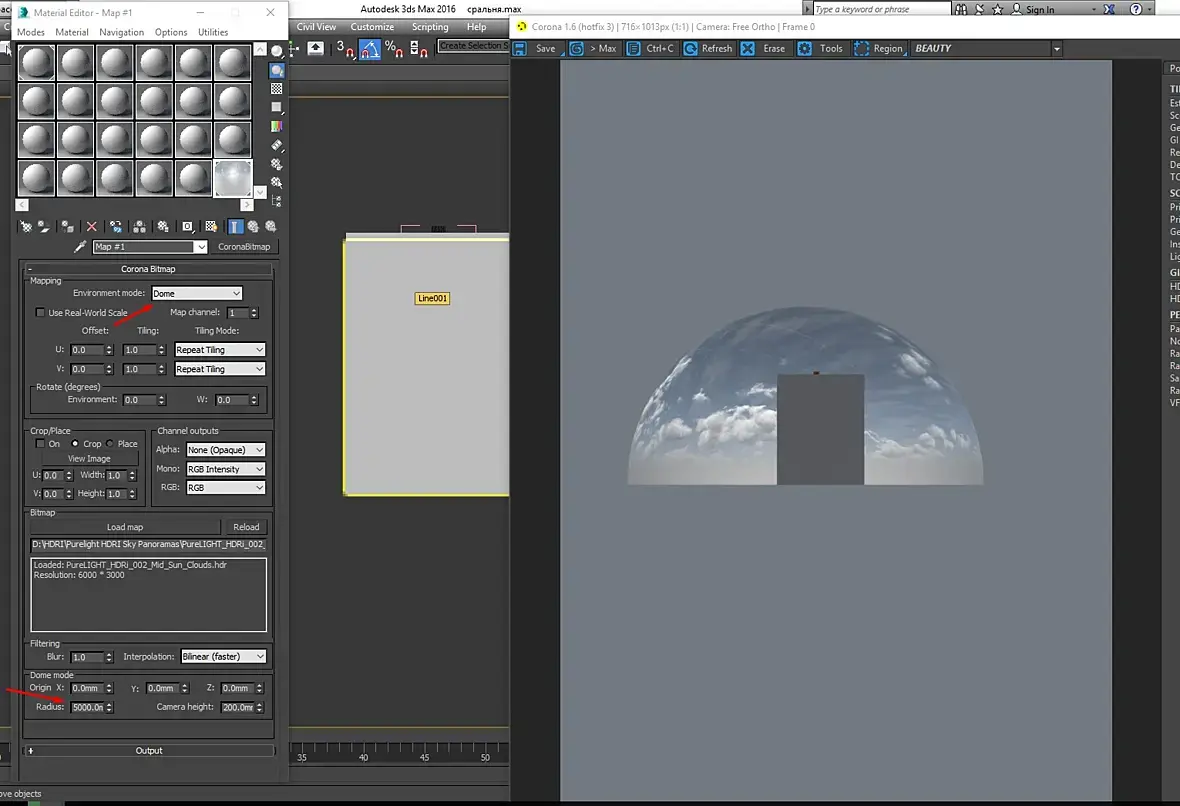The width and height of the screenshot is (1180, 806).
Task: Enable the Crop/Place On checkbox
Action: tap(41, 444)
